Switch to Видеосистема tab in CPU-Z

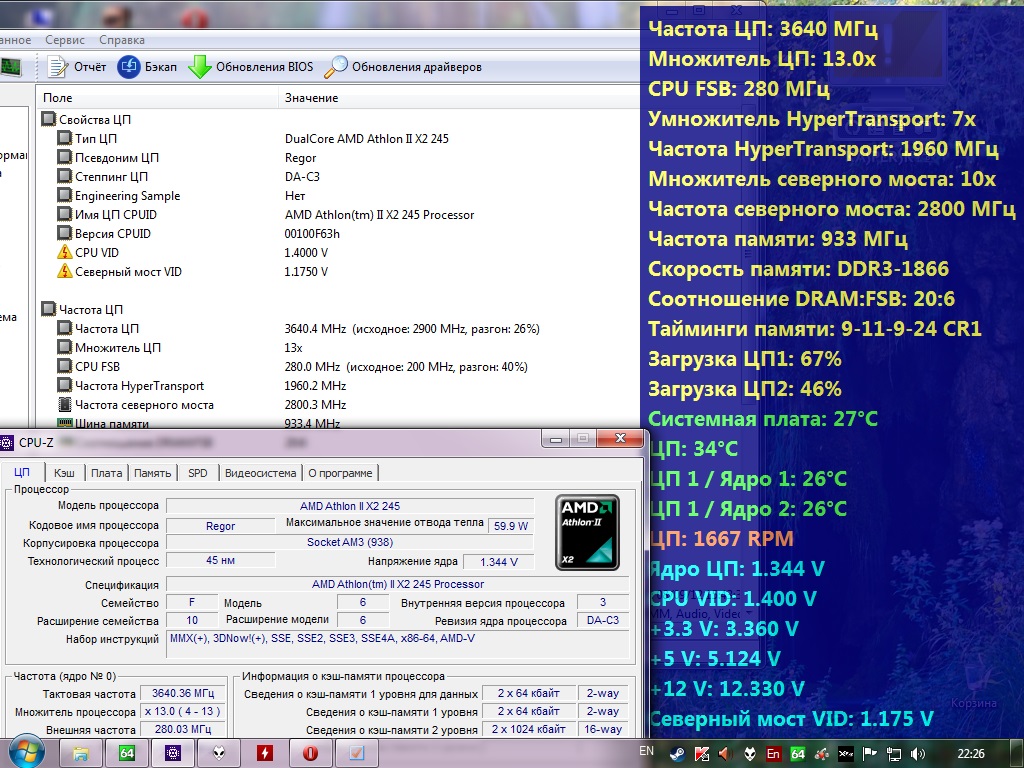261,473
